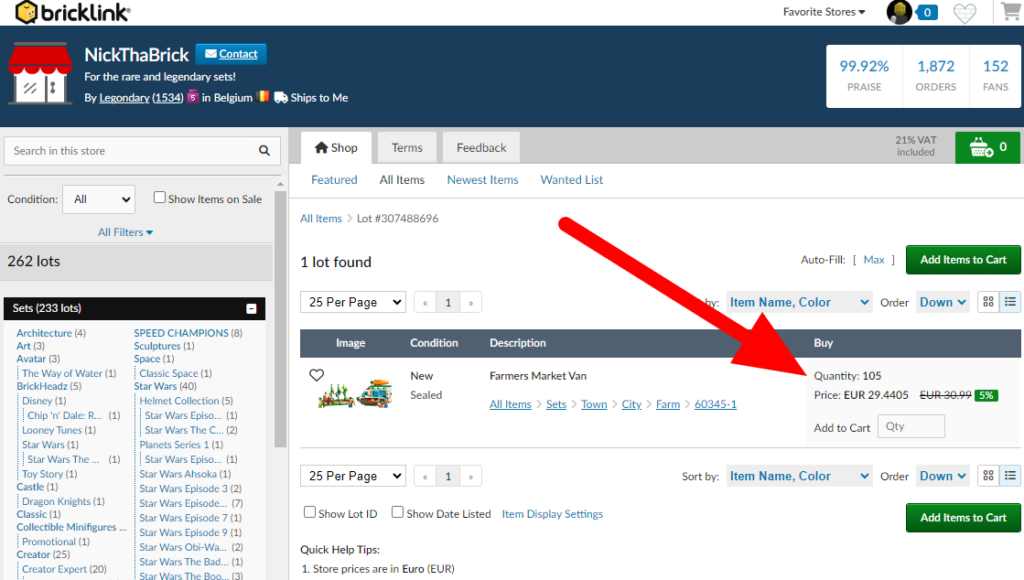Open the green store cart button

coord(987,147)
